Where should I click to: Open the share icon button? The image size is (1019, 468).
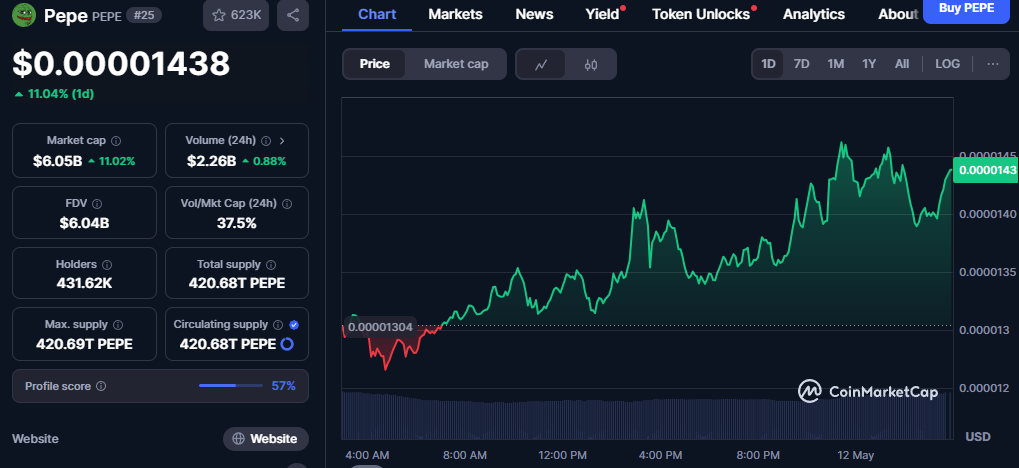293,15
